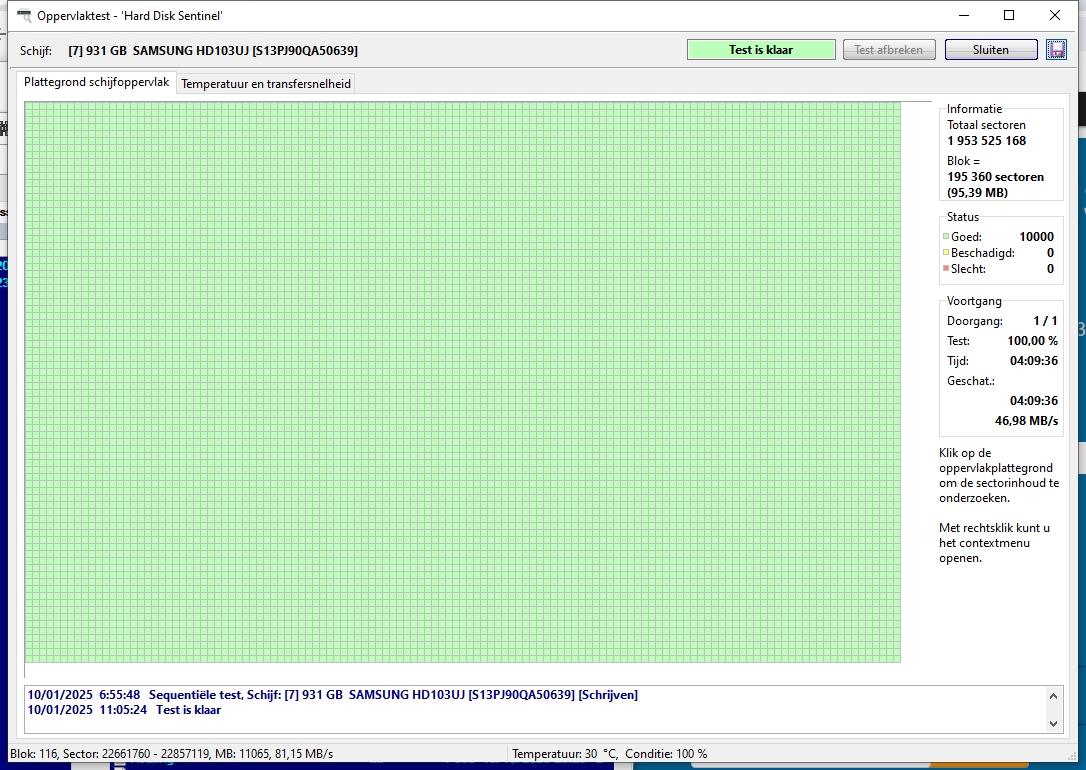Minimize the Oppervlaktest window
The height and width of the screenshot is (770, 1086).
[x=964, y=15]
